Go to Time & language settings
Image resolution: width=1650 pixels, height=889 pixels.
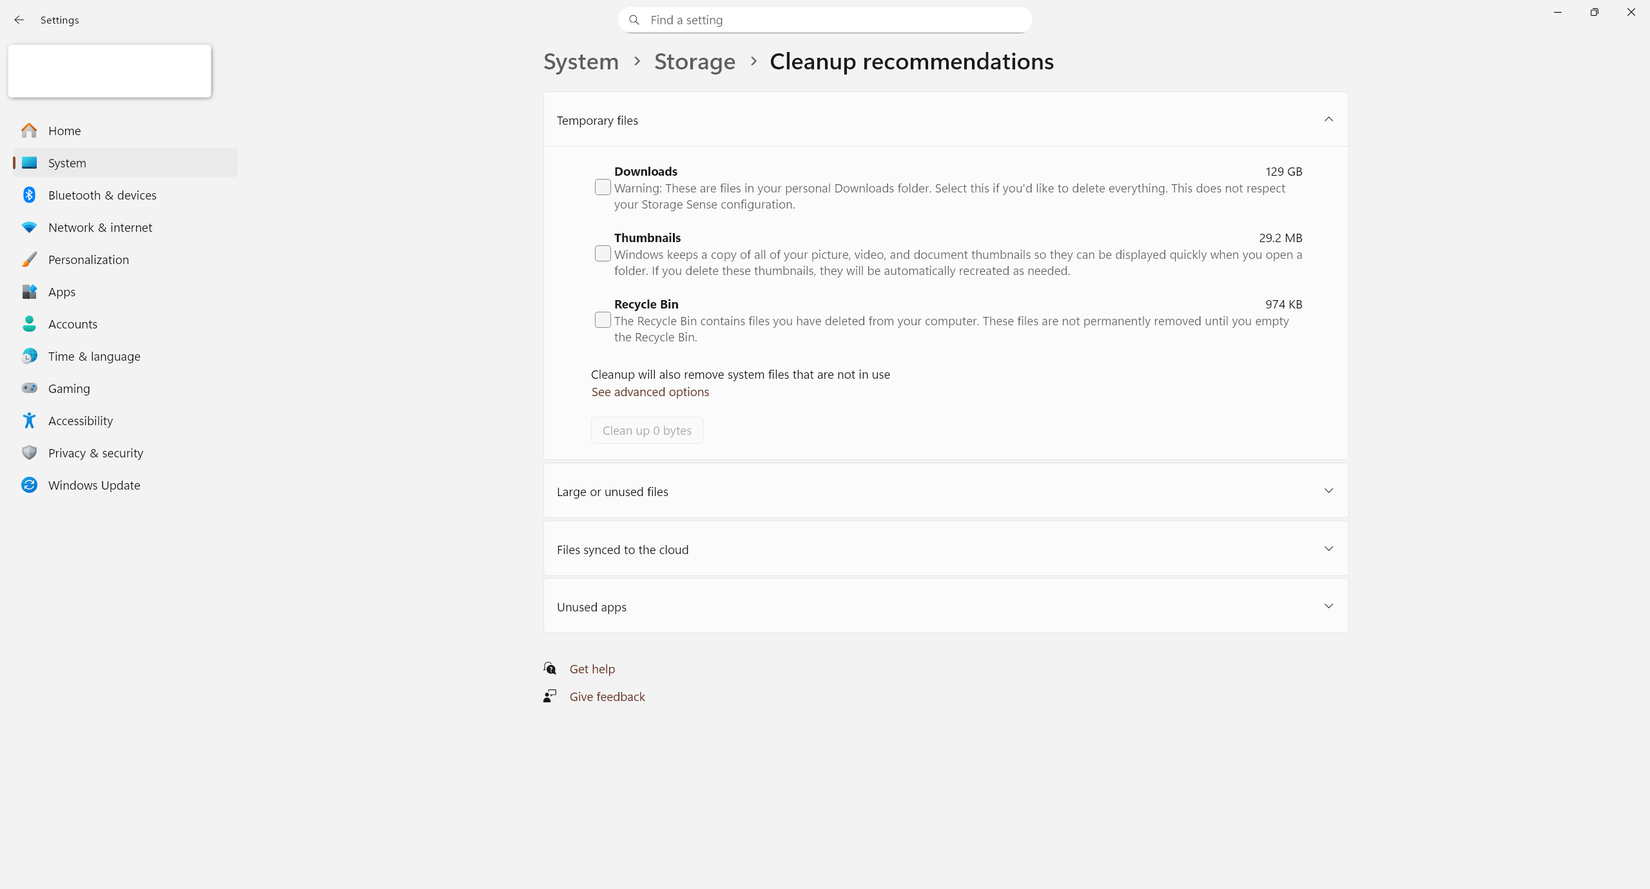[x=94, y=356]
